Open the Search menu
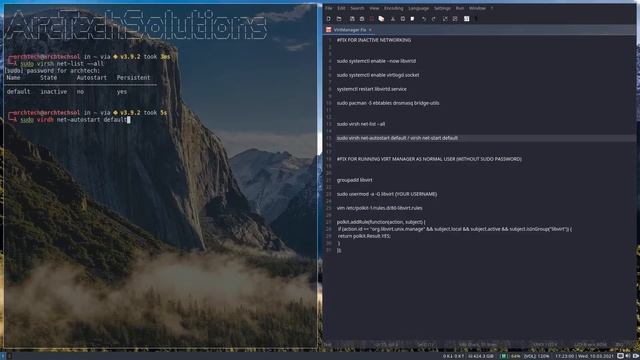 [357, 8]
